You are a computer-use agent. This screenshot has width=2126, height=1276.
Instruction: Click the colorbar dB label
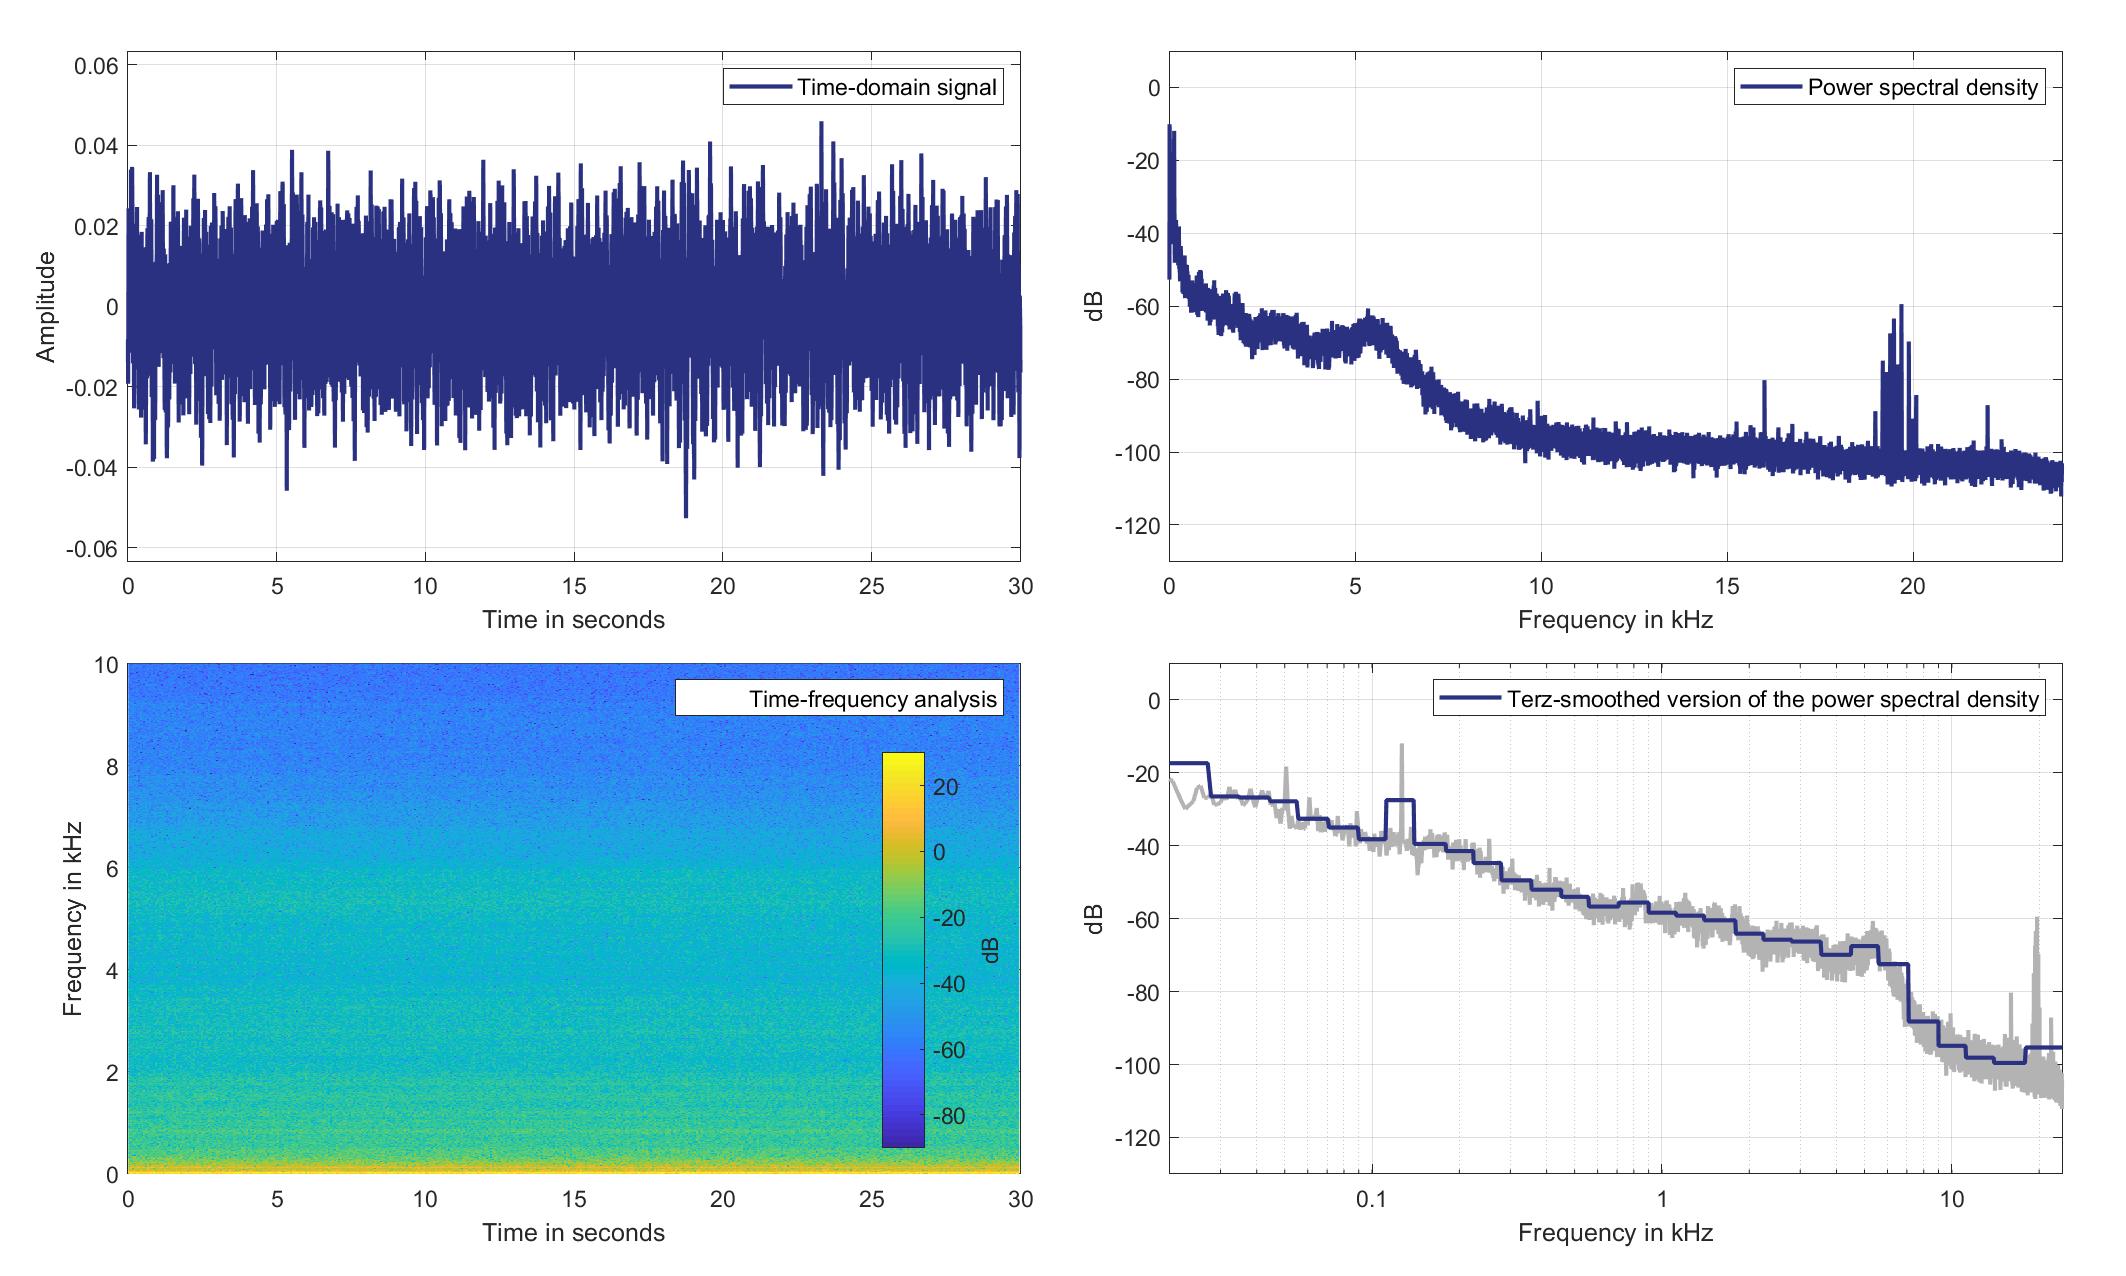991,950
